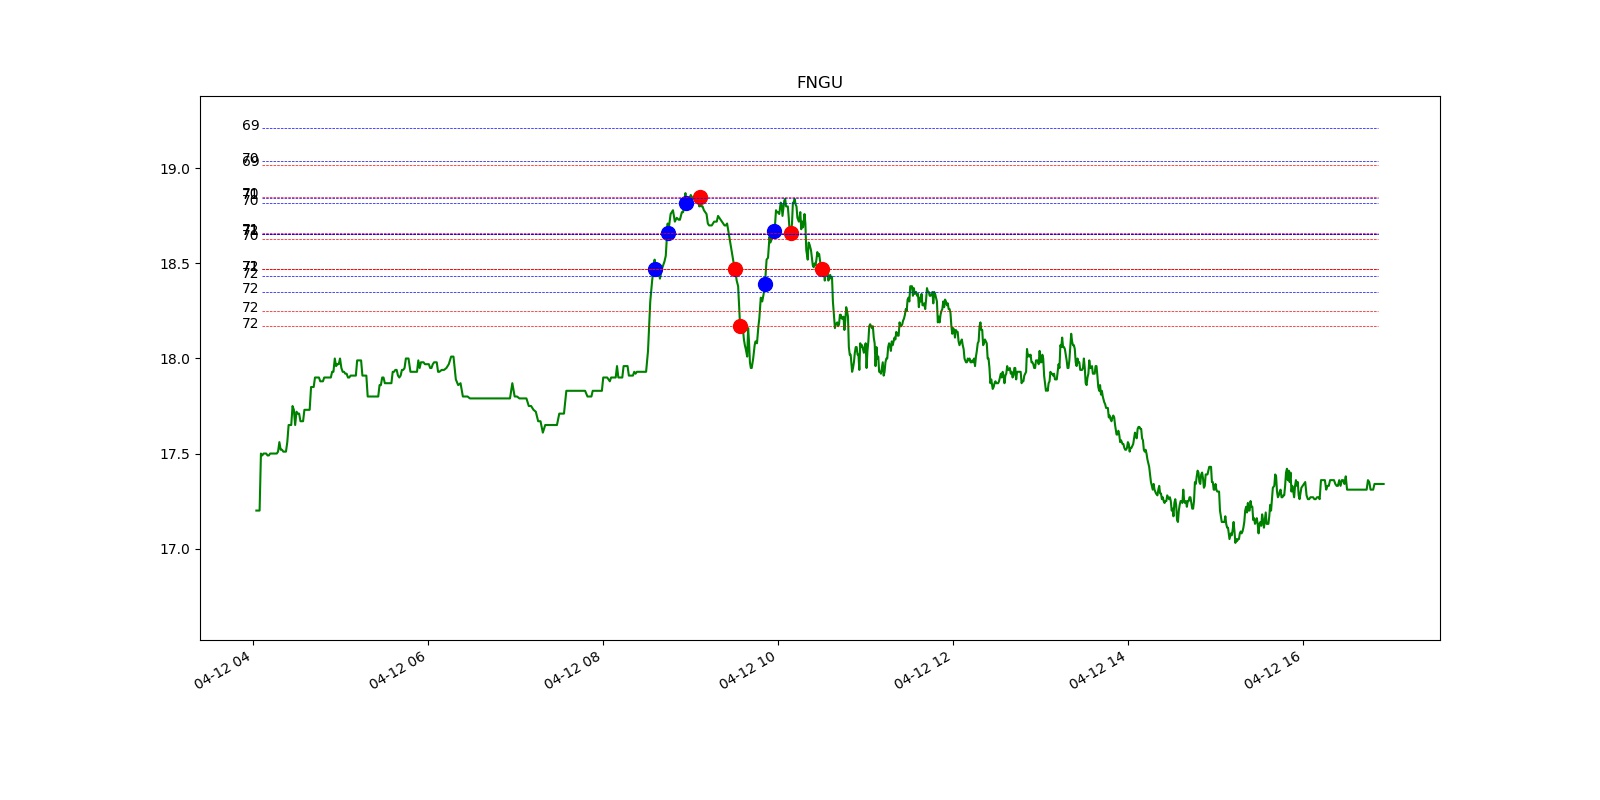Click the red marker at the price peak

[700, 197]
